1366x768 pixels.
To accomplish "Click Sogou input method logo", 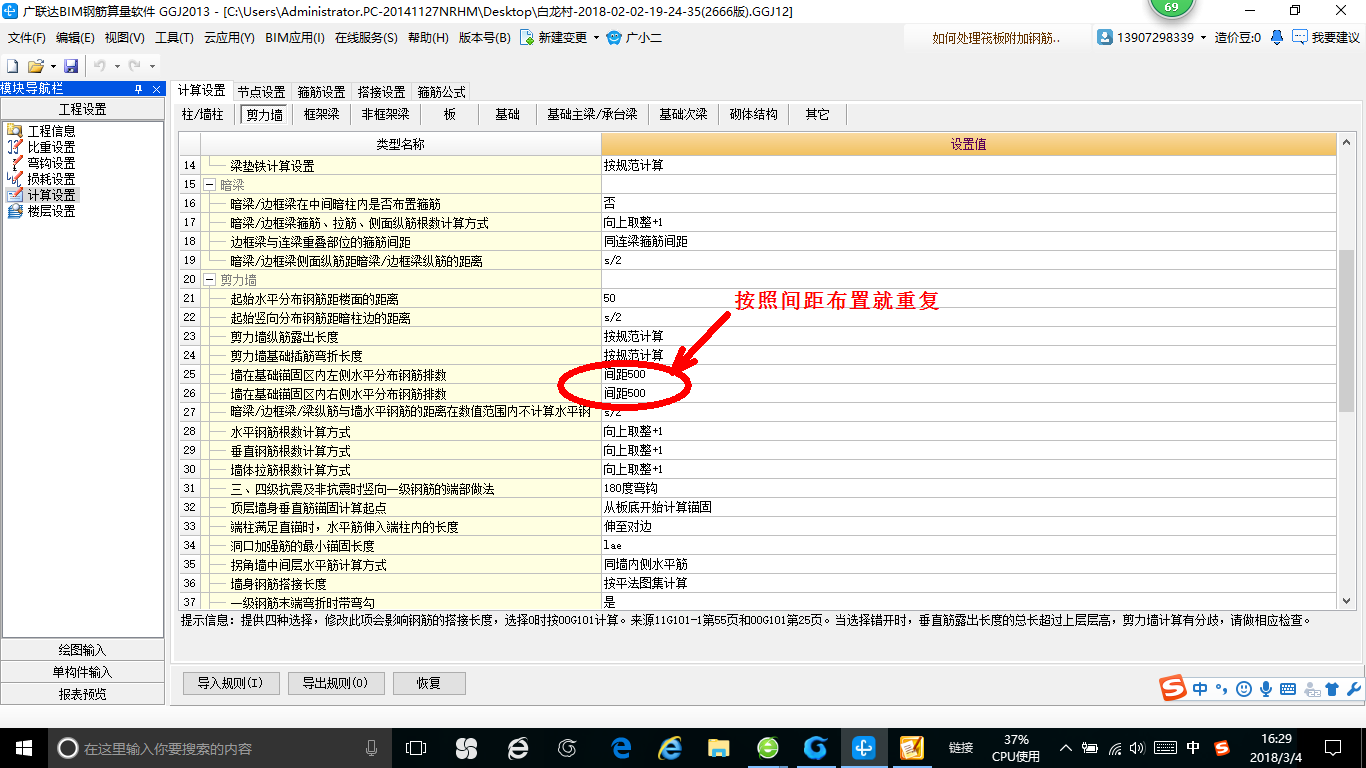I will click(x=1173, y=689).
